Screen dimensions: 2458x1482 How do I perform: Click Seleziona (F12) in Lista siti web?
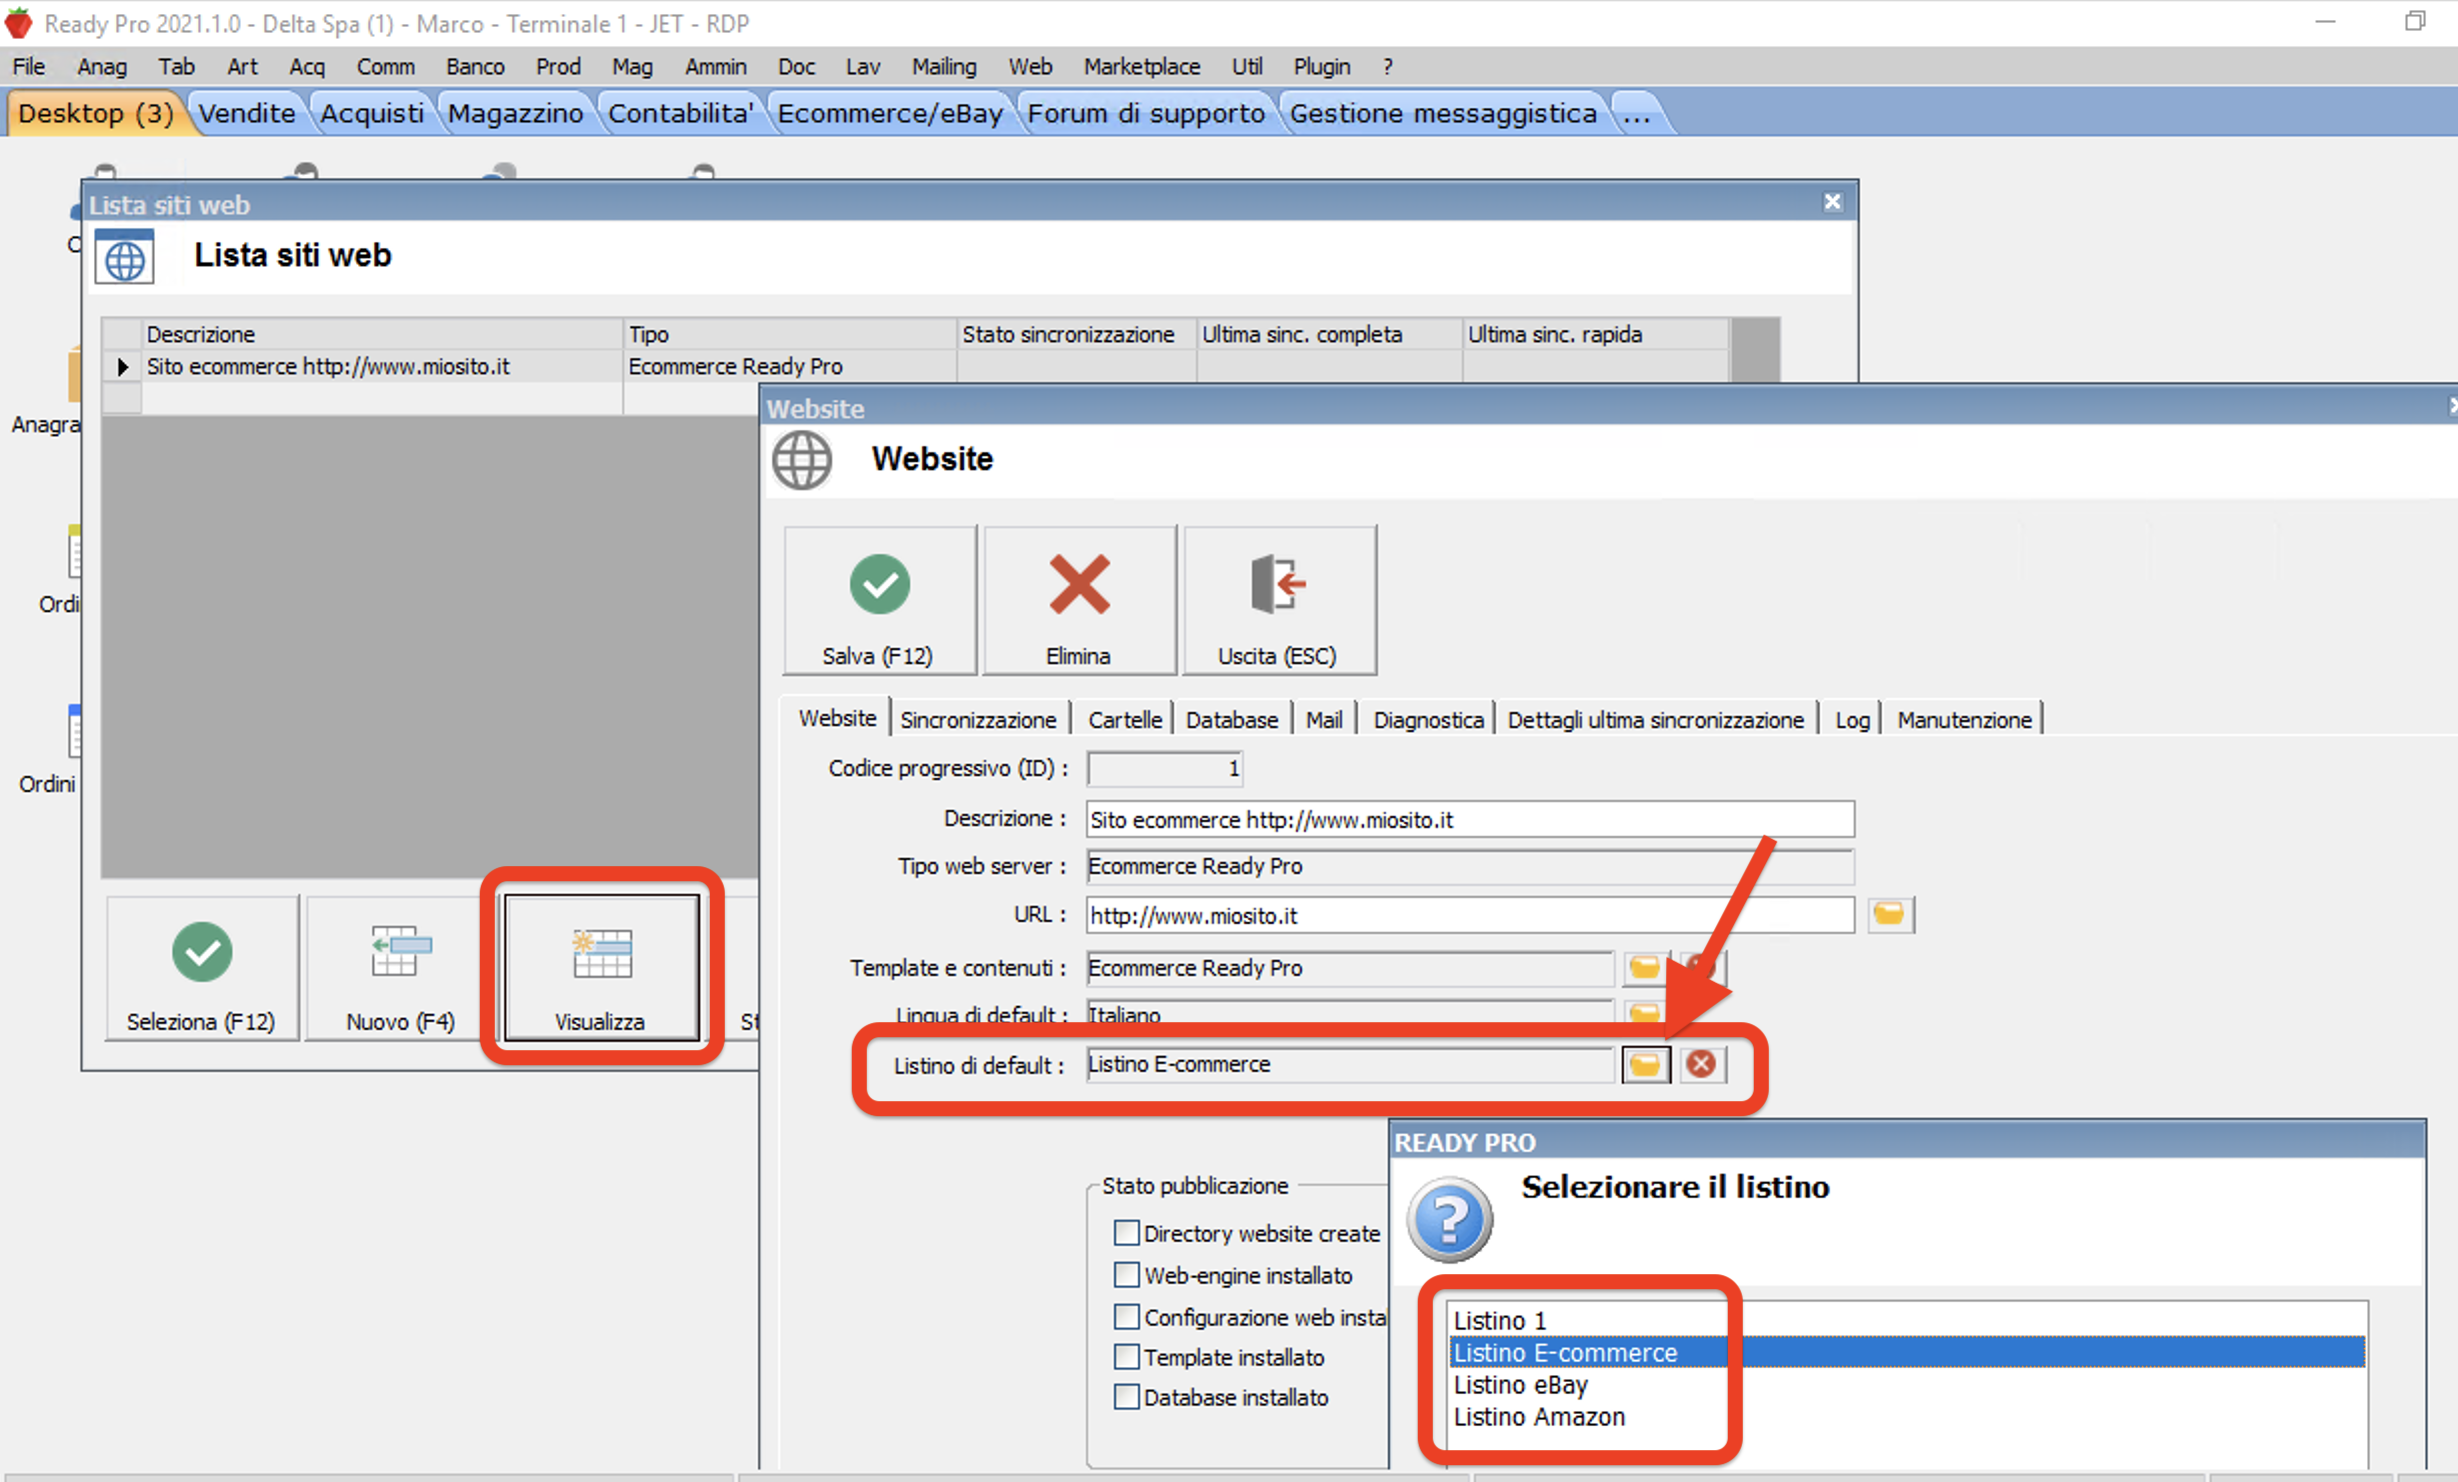click(202, 968)
